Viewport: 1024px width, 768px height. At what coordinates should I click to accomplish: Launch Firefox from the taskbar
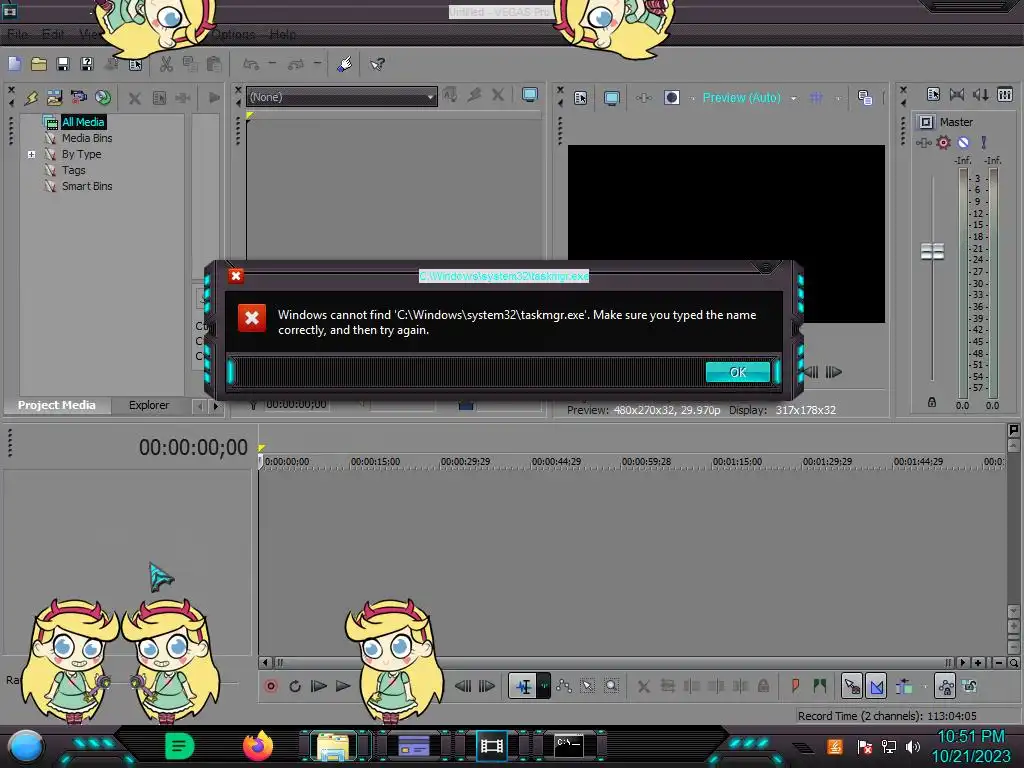(x=258, y=745)
